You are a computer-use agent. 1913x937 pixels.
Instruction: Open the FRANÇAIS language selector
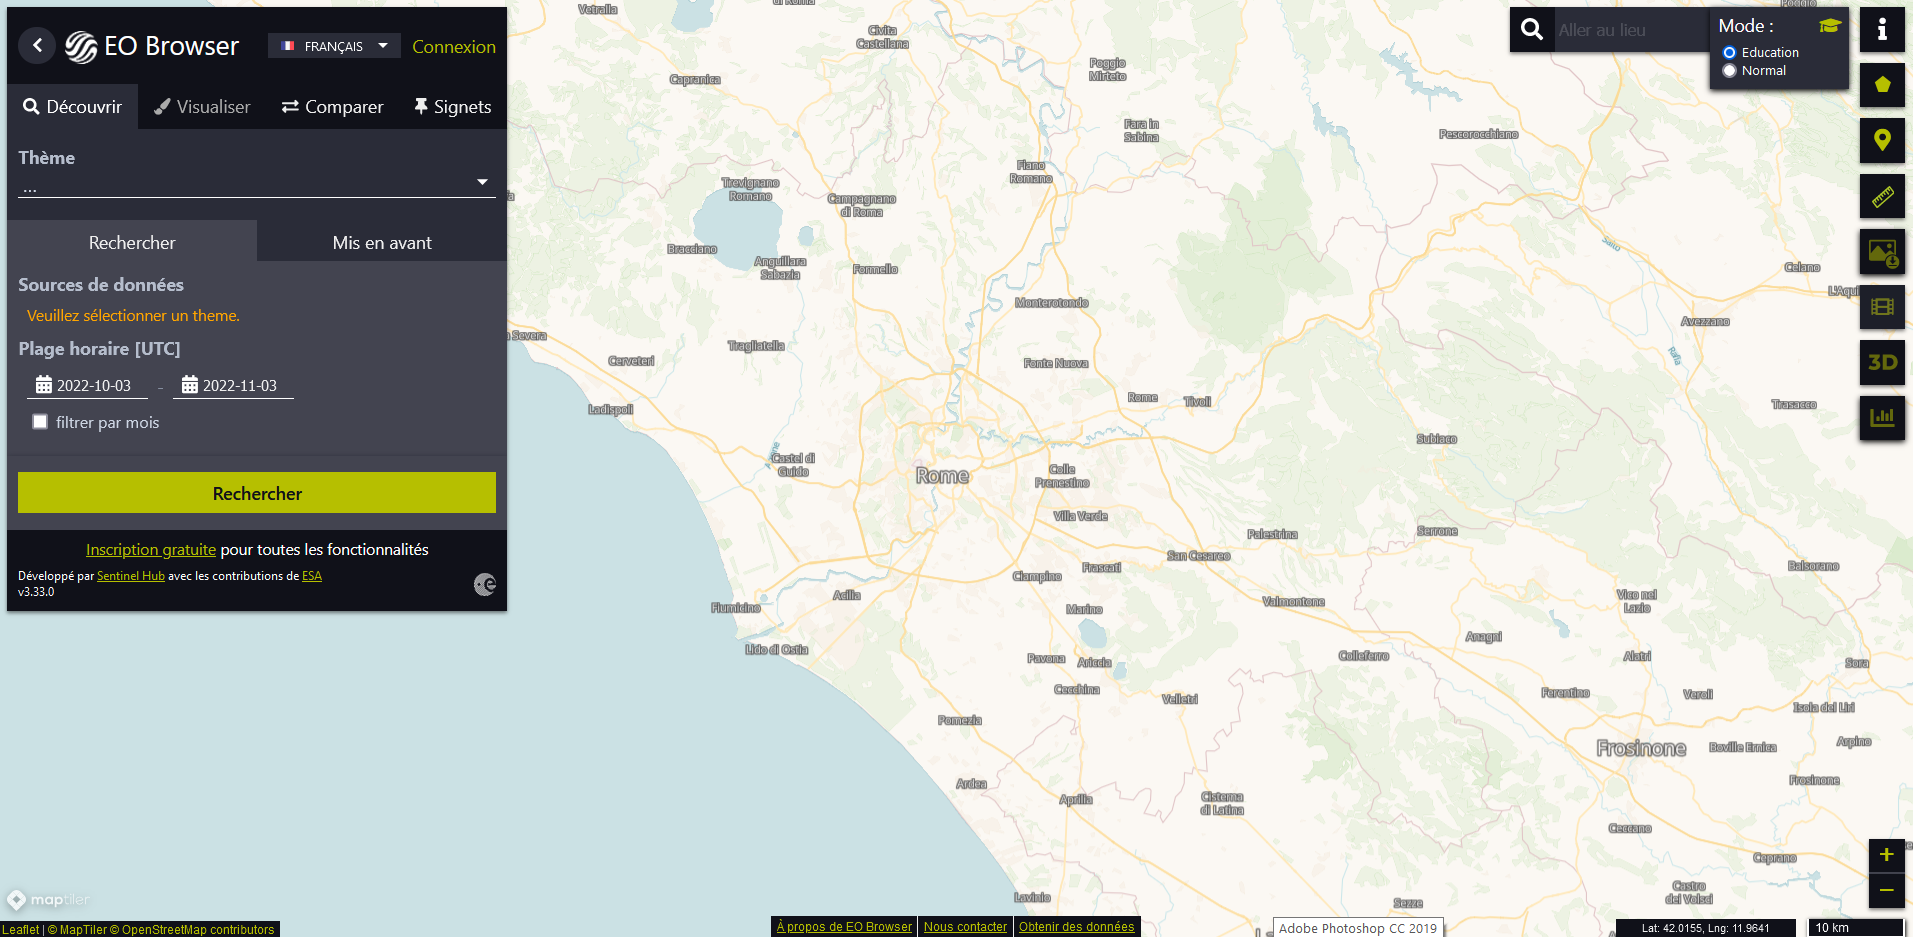click(334, 45)
